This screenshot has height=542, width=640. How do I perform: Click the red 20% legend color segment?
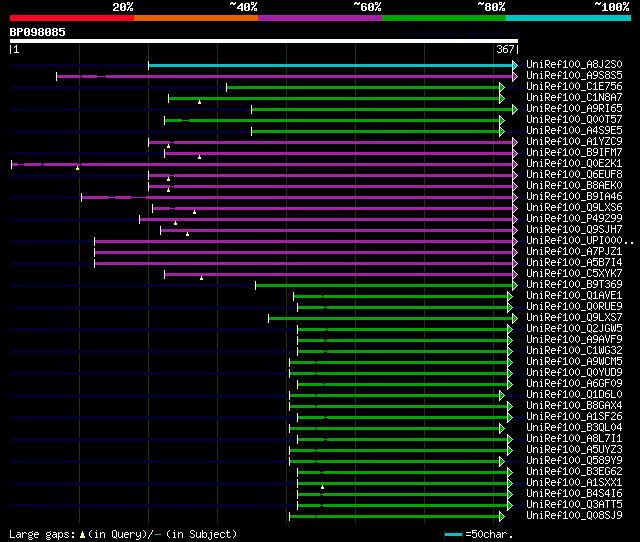point(72,18)
